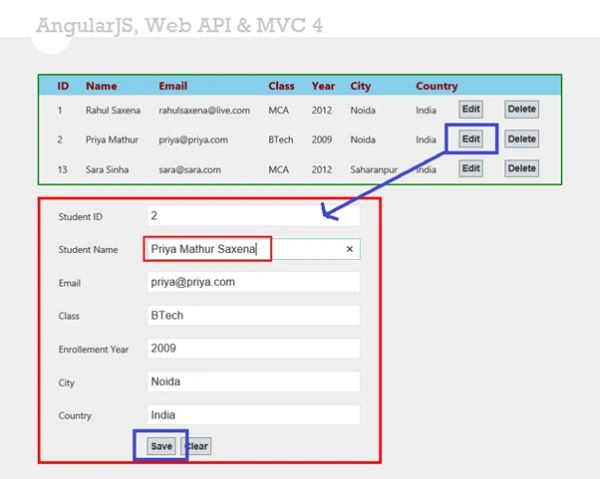Focus the Country input field

254,415
